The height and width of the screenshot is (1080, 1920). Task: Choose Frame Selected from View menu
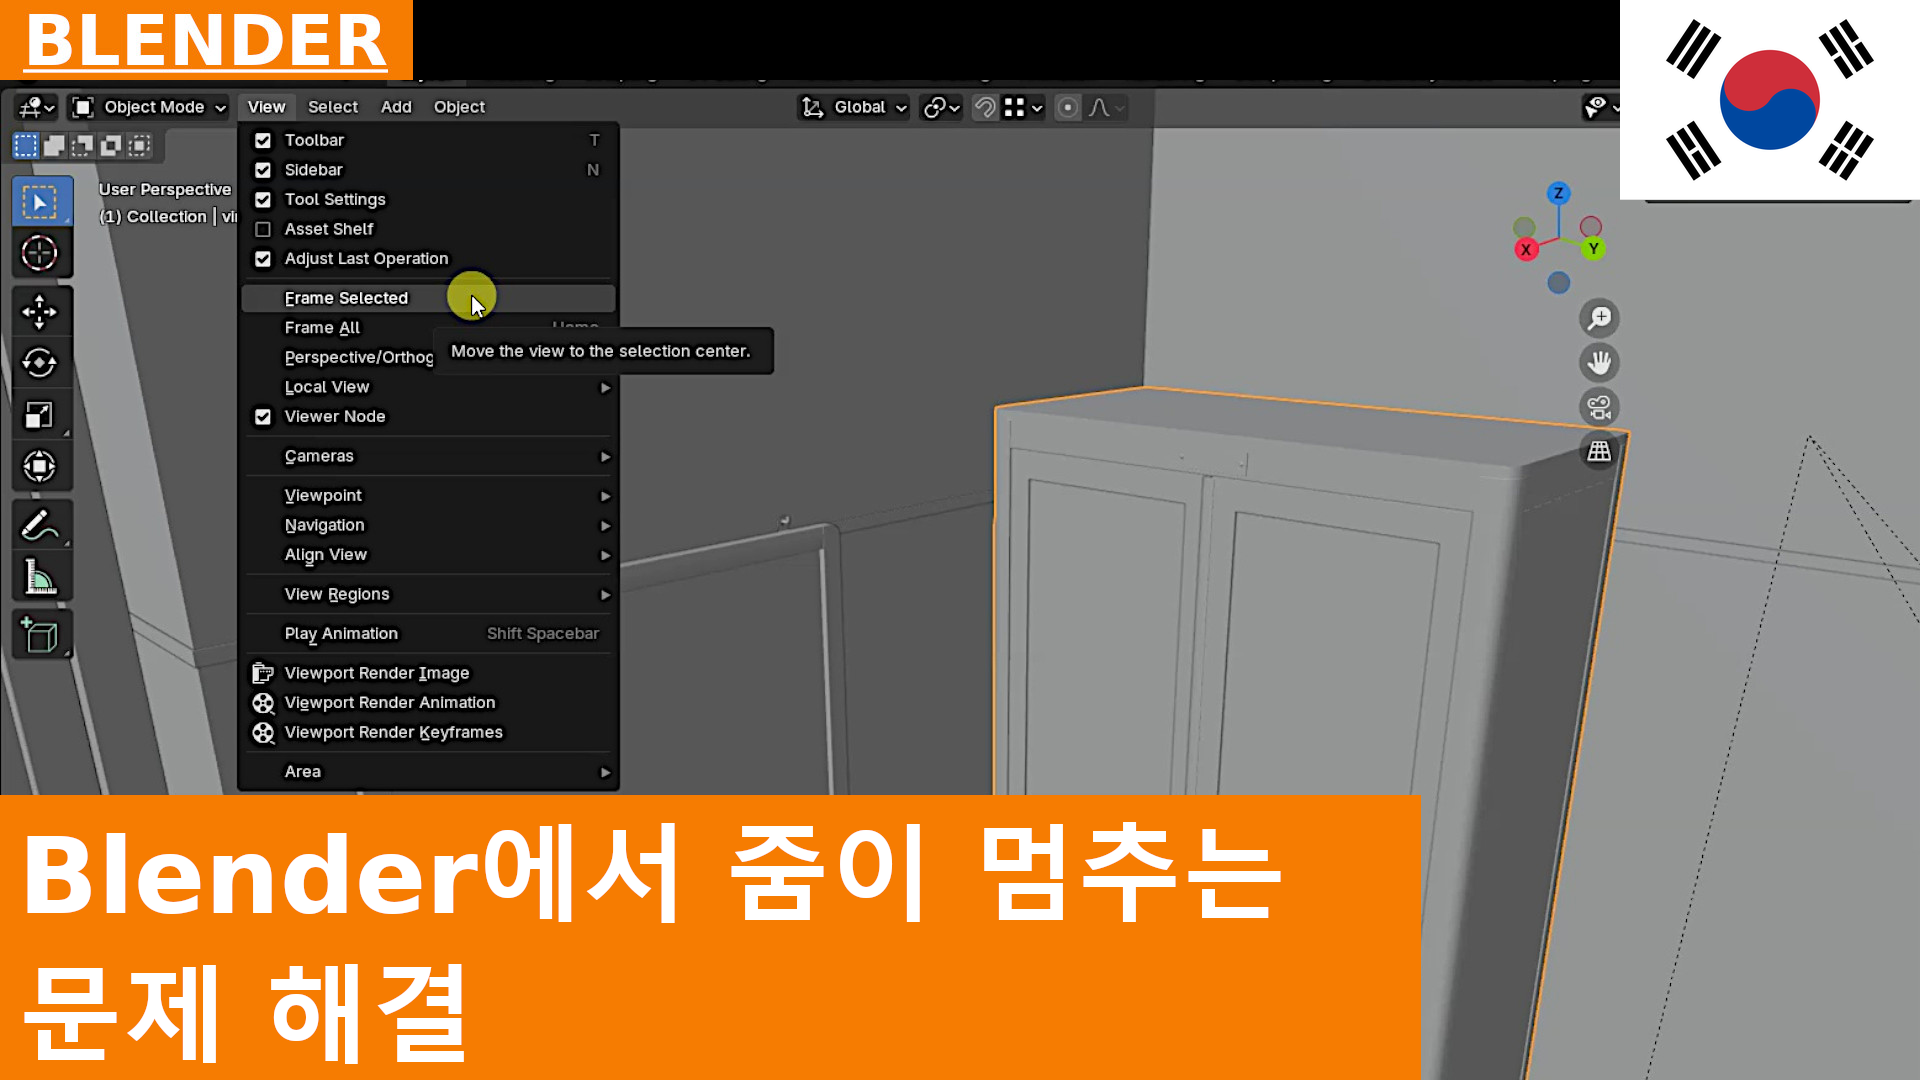[x=428, y=298]
